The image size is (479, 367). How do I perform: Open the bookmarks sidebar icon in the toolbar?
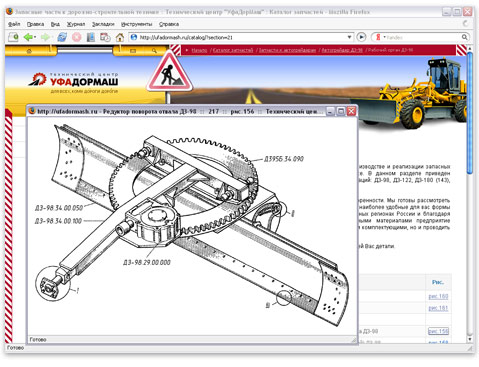point(91,37)
